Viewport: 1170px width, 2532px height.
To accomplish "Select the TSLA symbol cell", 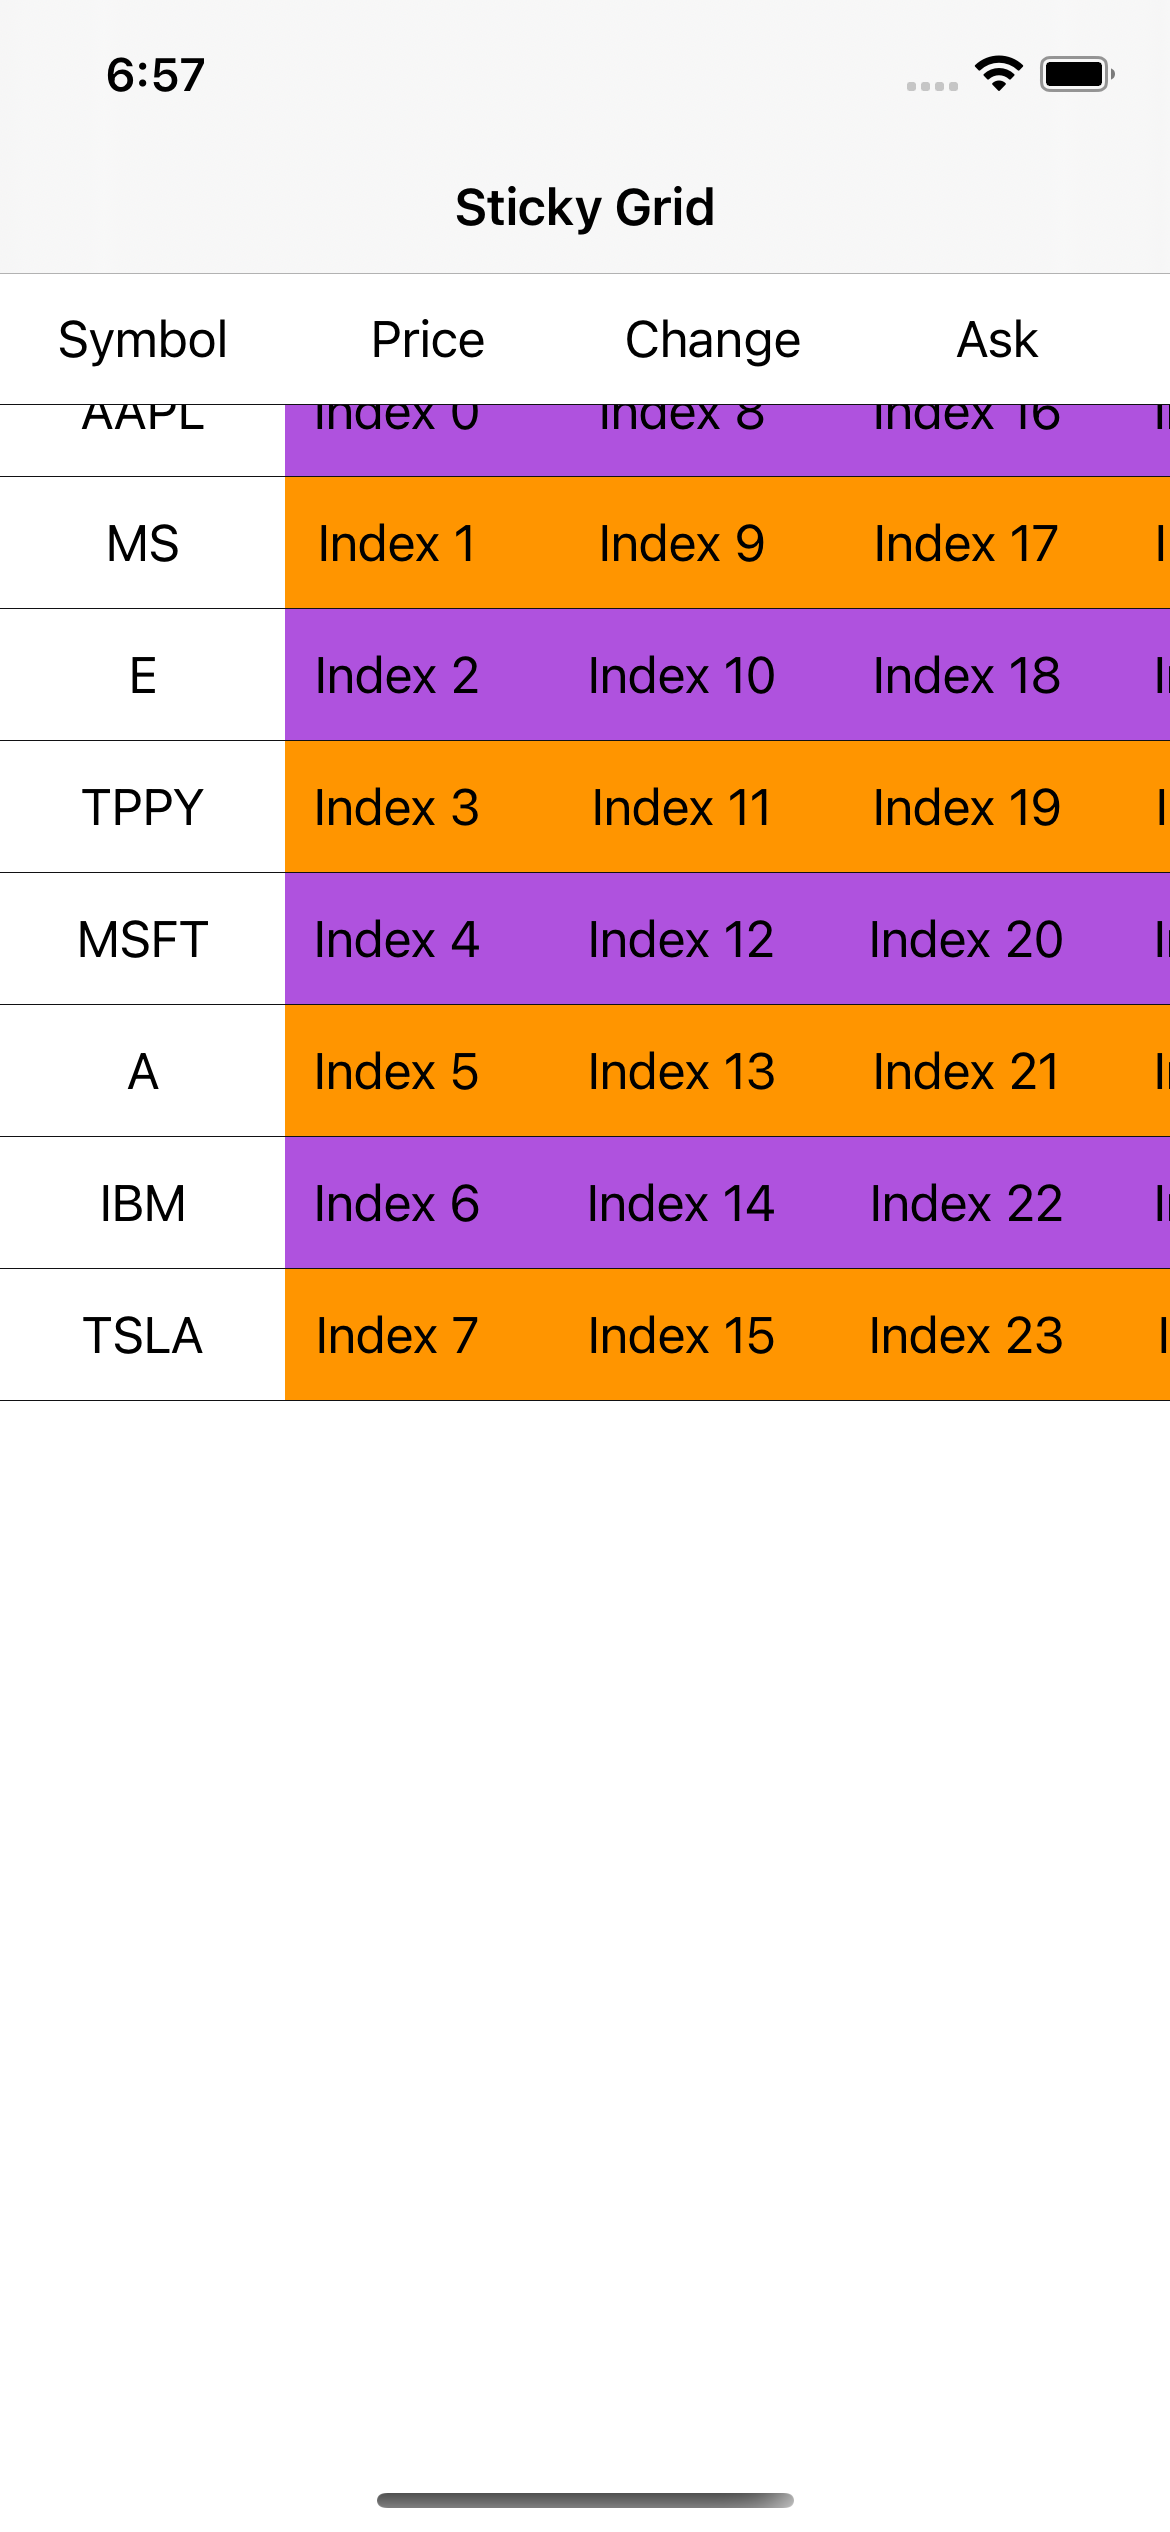I will [143, 1336].
